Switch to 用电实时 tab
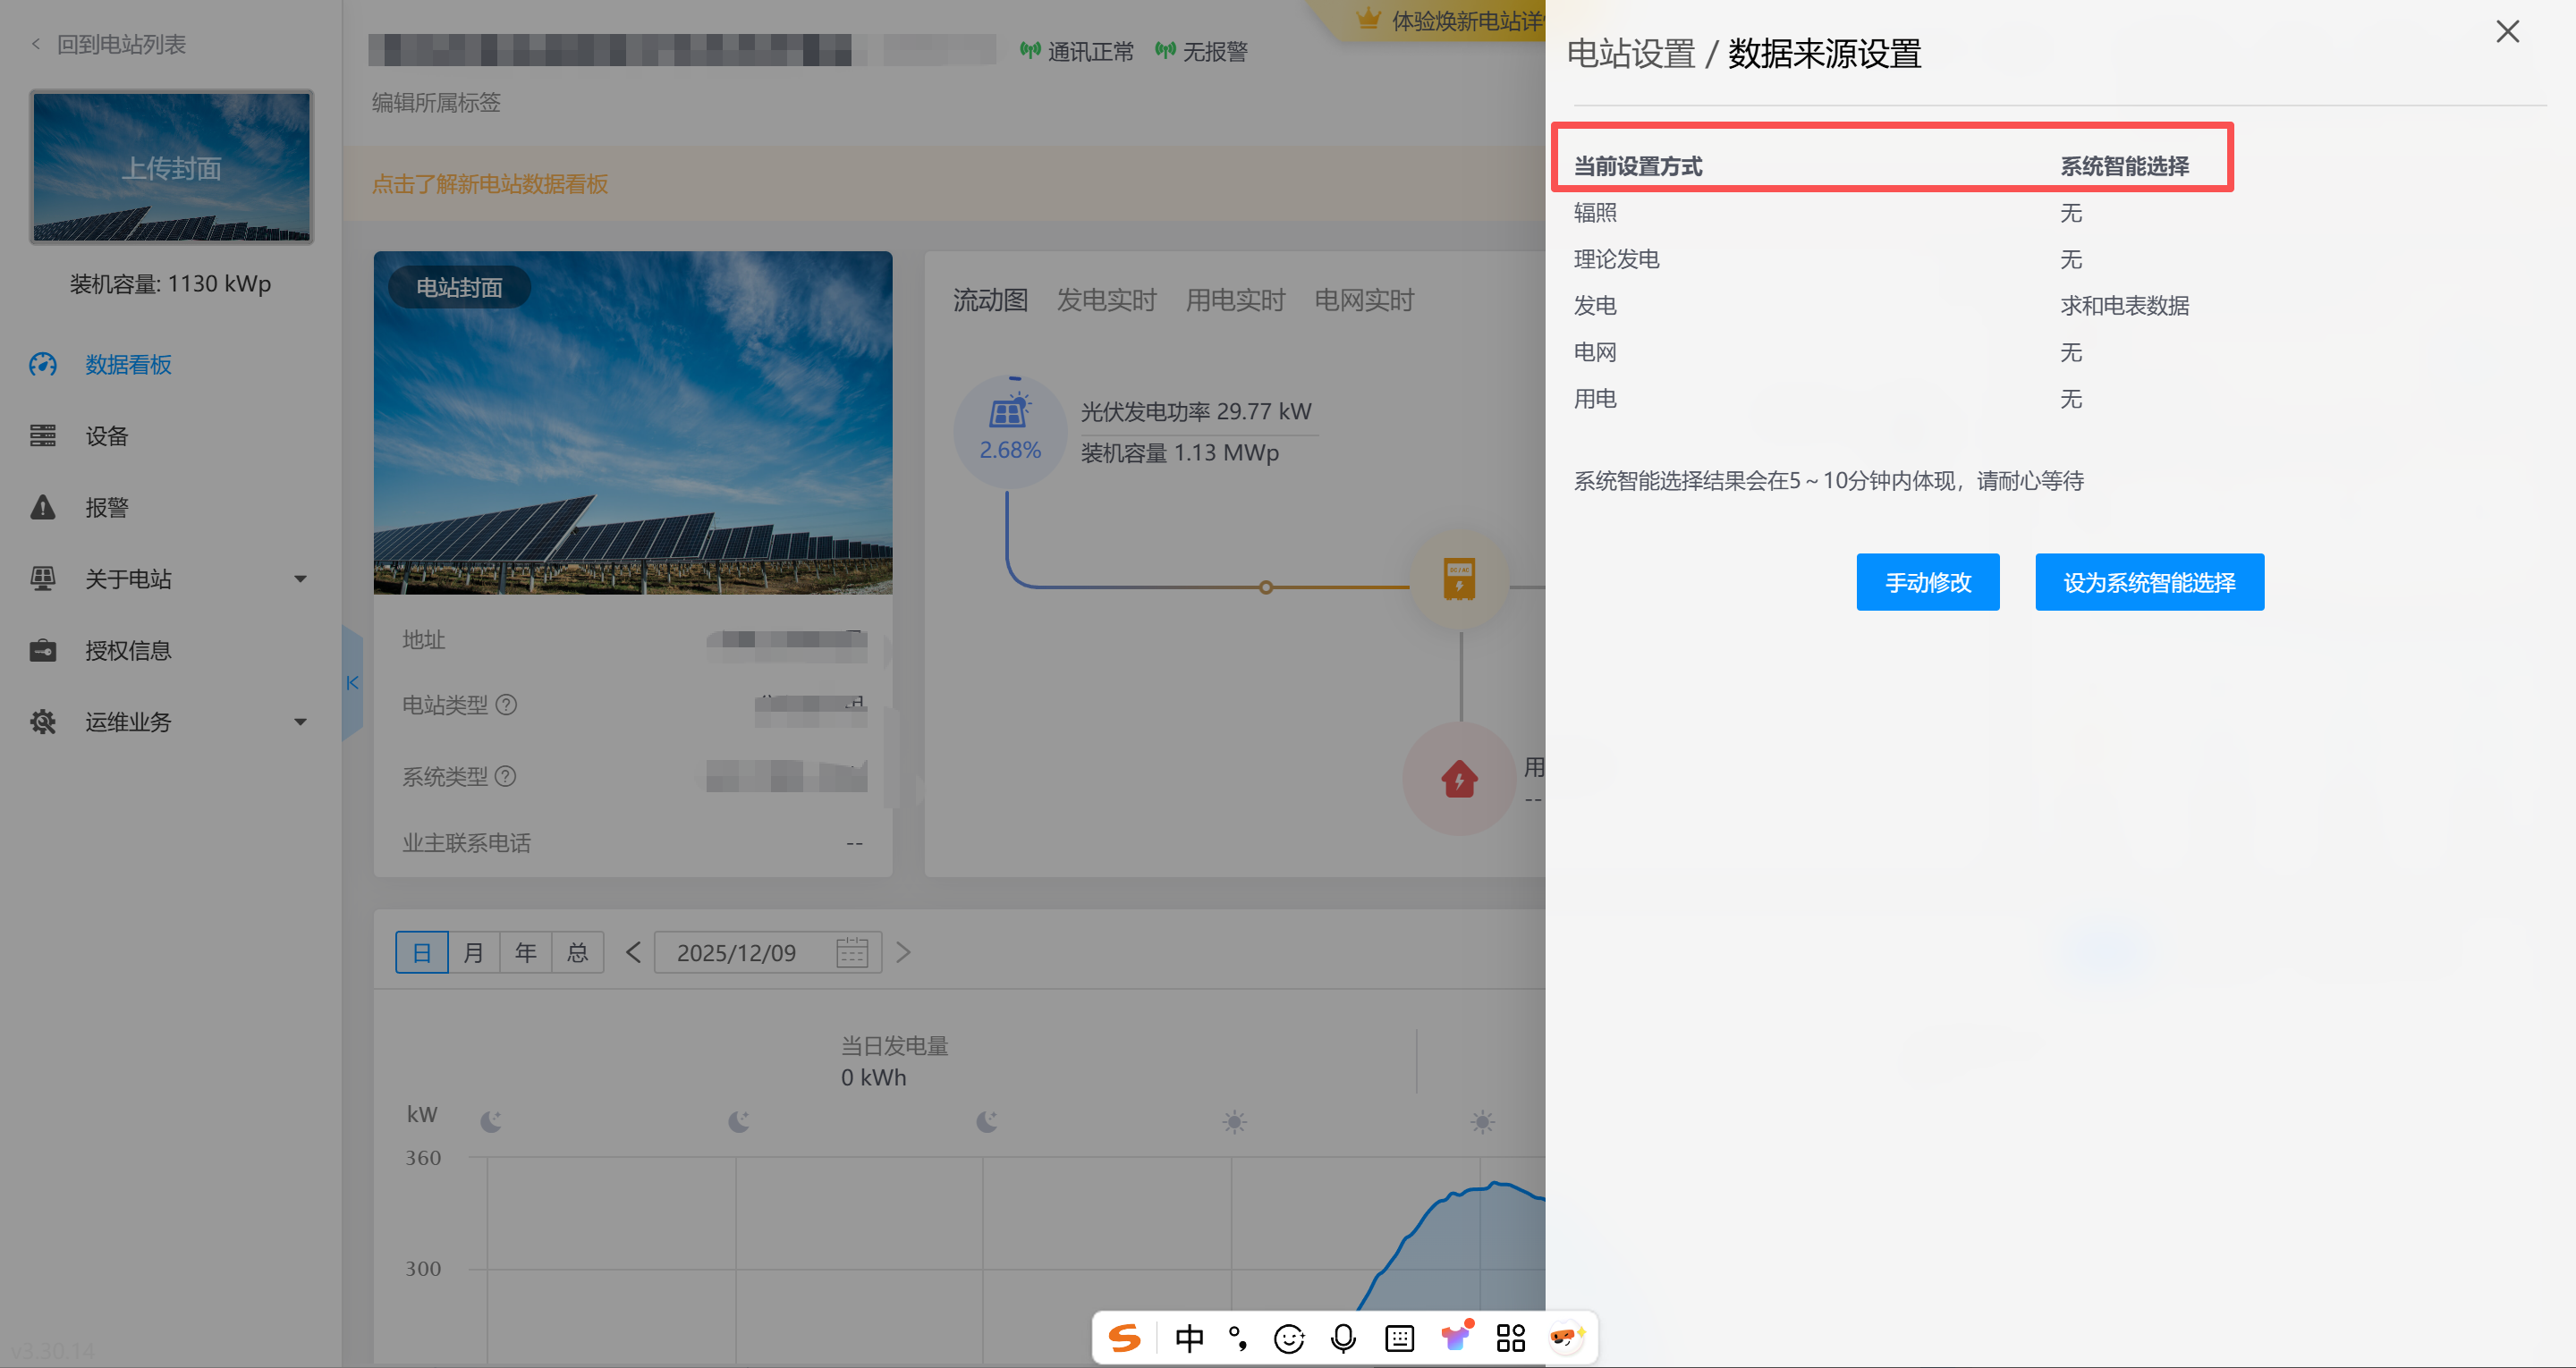 (x=1235, y=300)
